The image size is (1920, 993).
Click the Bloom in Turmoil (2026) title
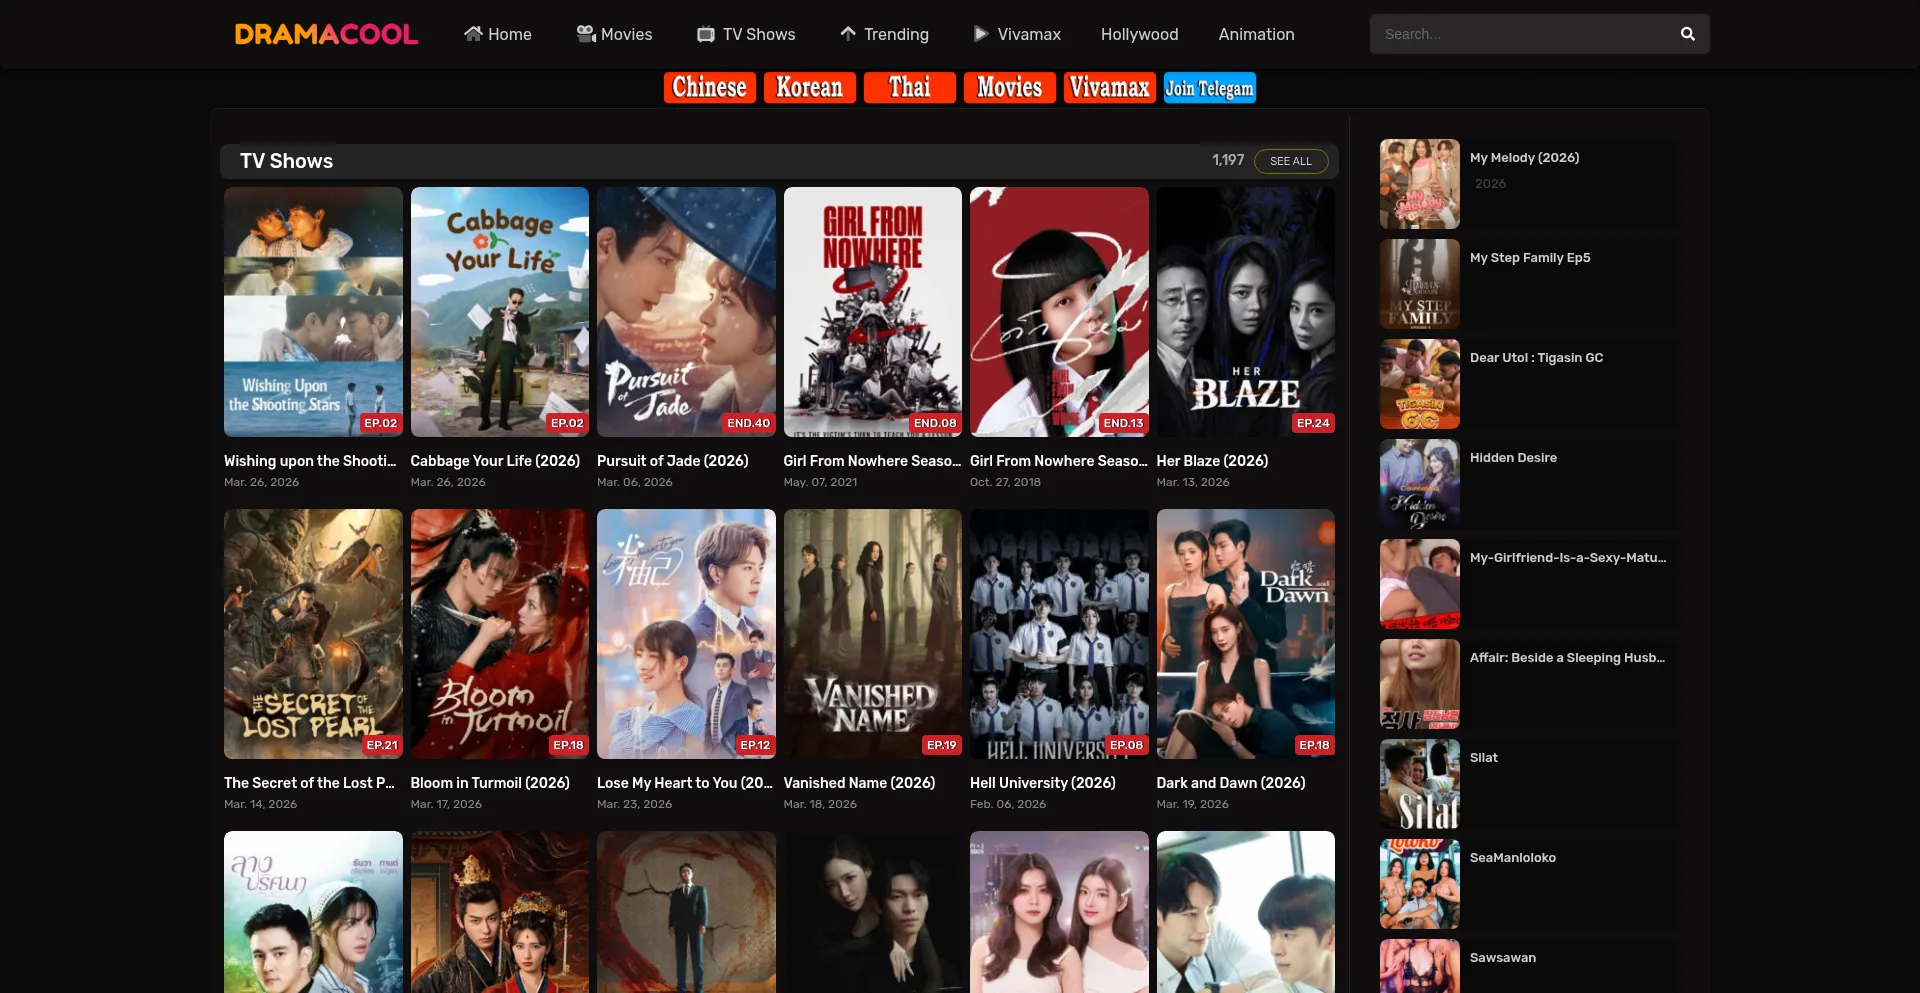coord(490,783)
